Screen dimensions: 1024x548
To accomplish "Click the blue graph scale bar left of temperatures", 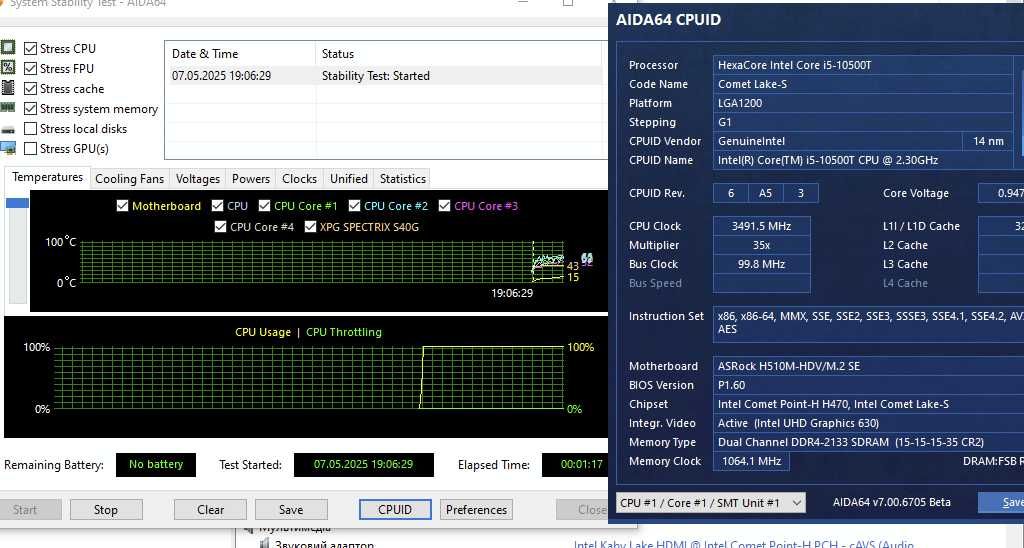I will point(18,203).
